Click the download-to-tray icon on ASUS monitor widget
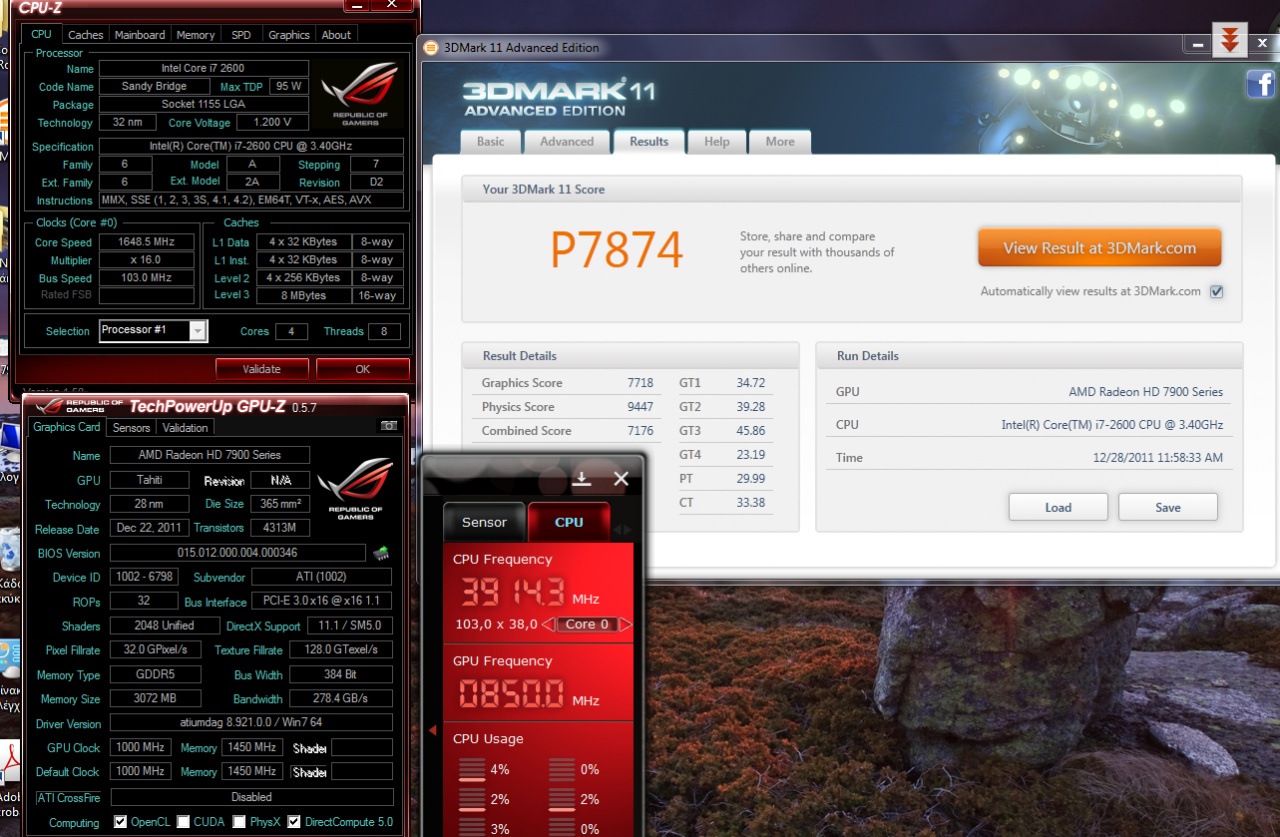 tap(582, 479)
